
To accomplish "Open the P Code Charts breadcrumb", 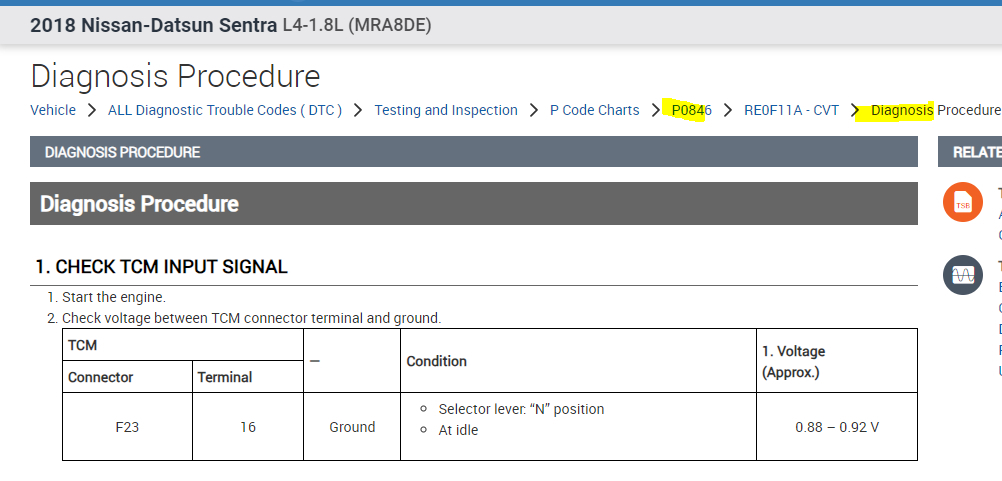I will pyautogui.click(x=594, y=110).
